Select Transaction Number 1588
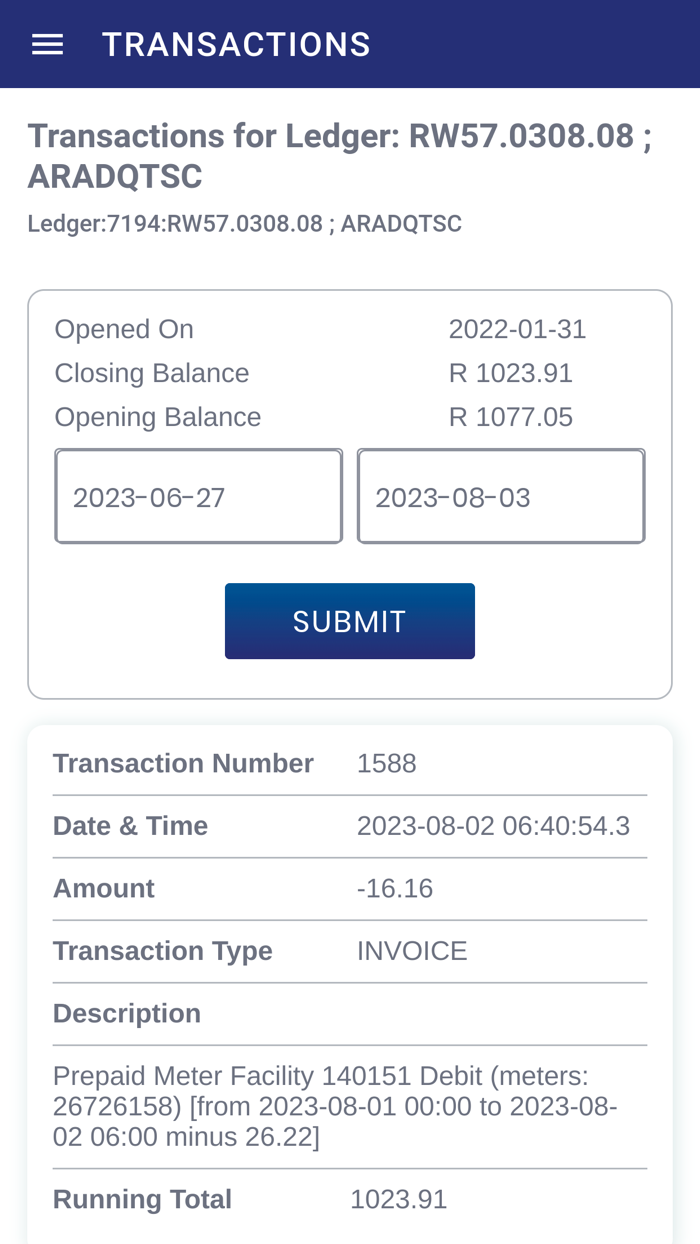Screen dimensions: 700x1244 tap(387, 762)
